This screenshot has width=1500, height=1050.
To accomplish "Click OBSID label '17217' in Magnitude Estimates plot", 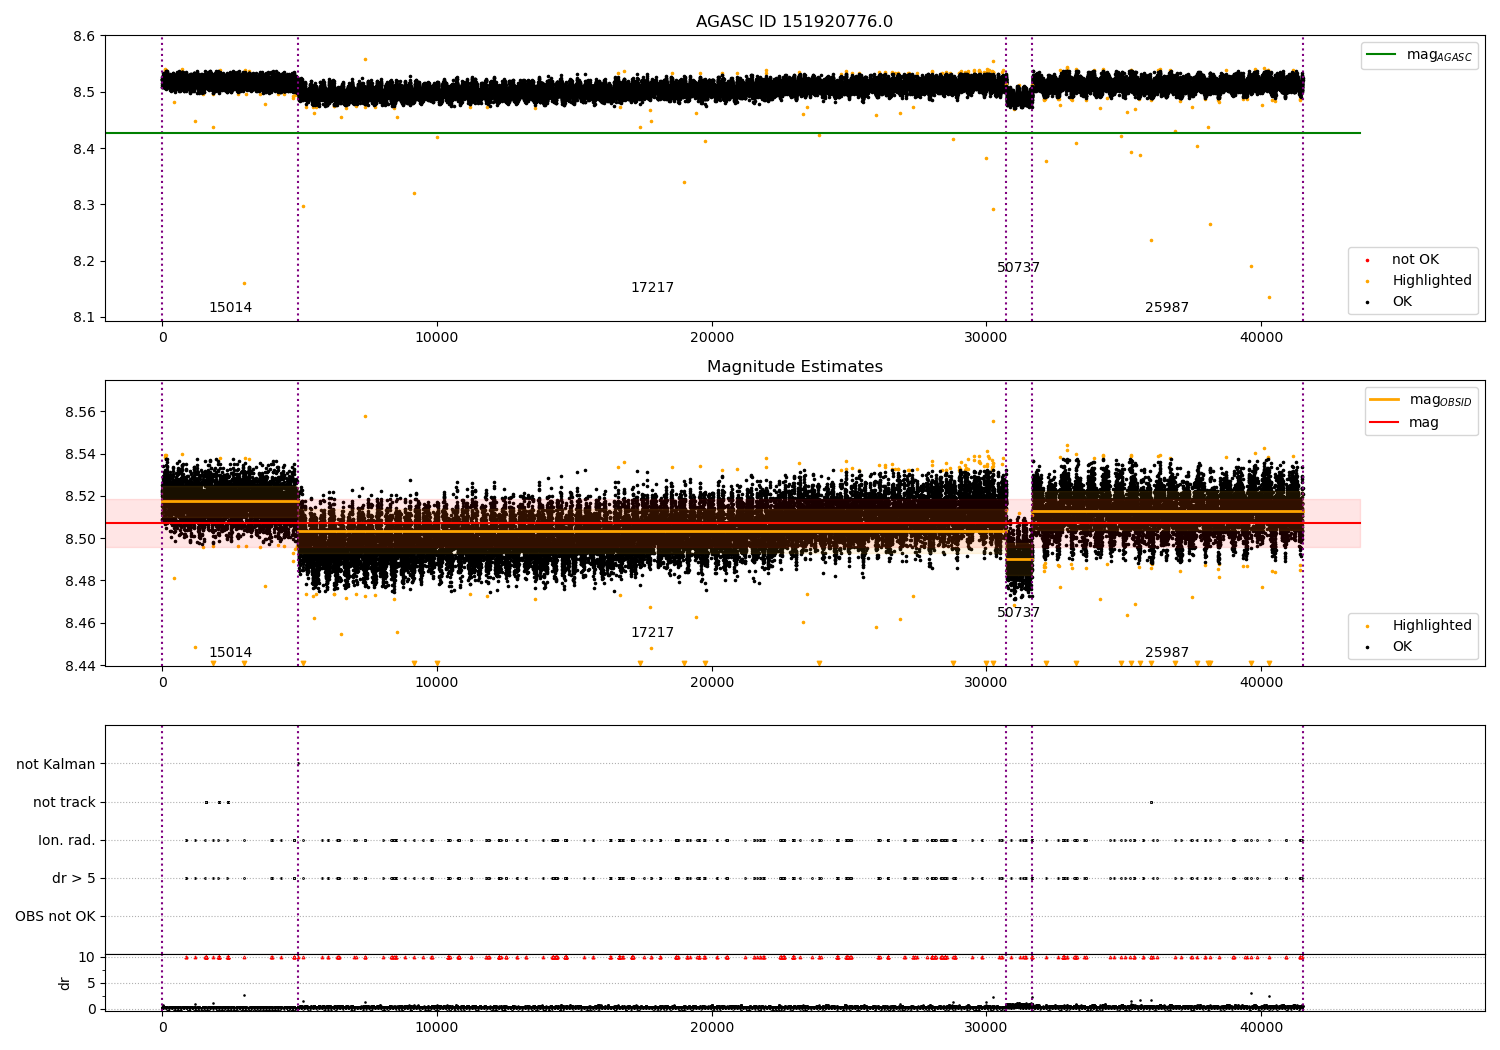I will pos(652,633).
